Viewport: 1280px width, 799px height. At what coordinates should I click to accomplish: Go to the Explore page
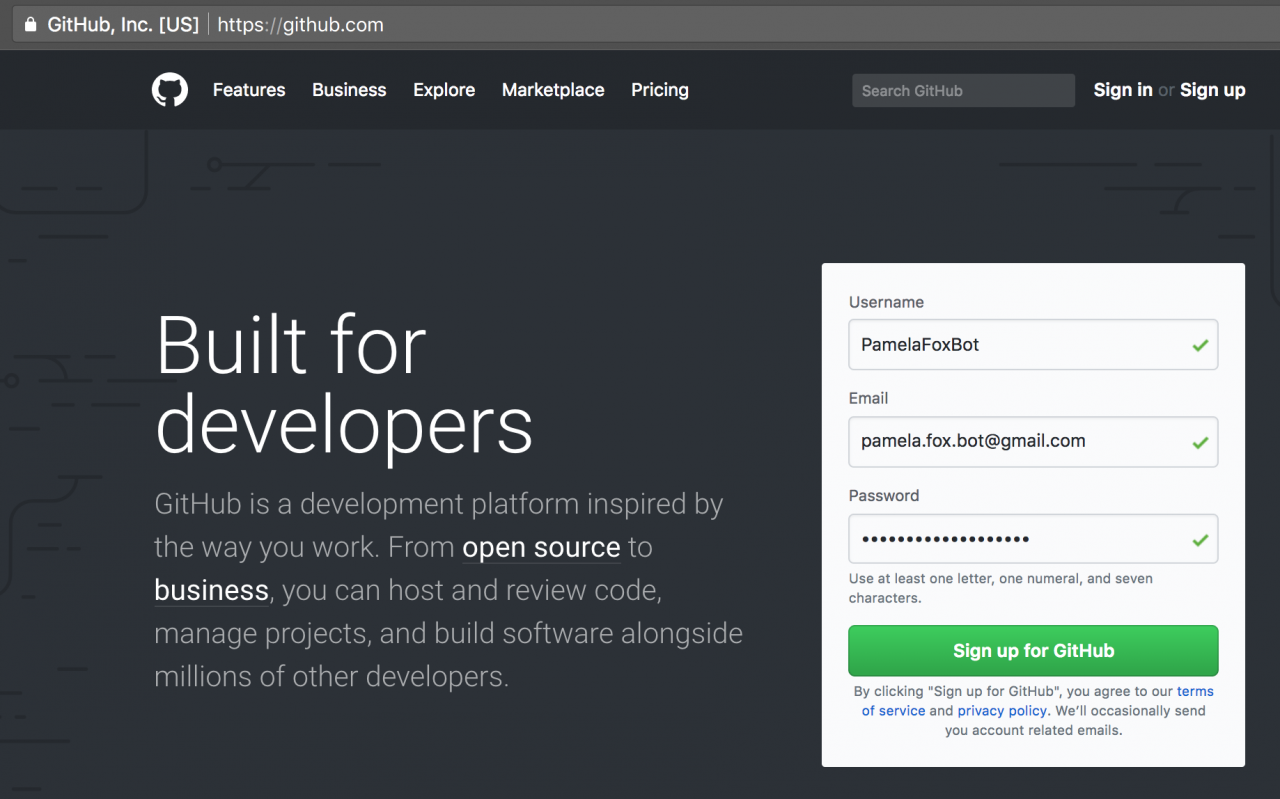[x=444, y=90]
